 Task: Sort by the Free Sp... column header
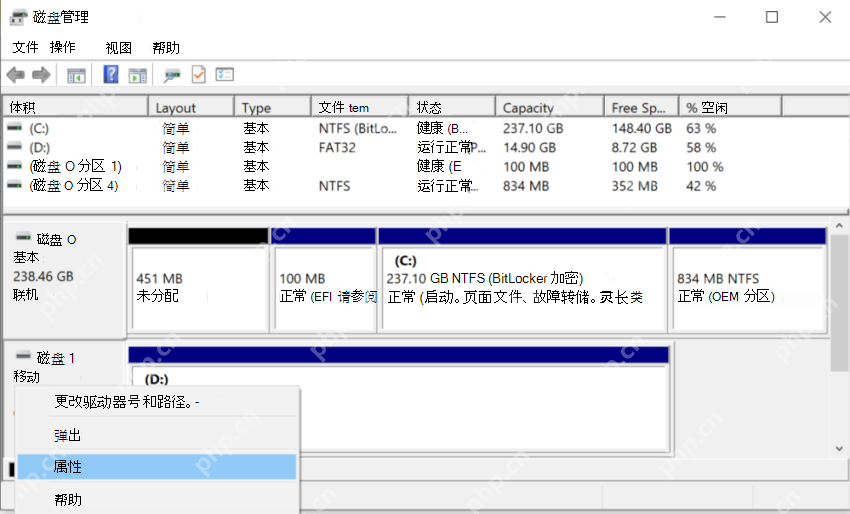pyautogui.click(x=641, y=107)
